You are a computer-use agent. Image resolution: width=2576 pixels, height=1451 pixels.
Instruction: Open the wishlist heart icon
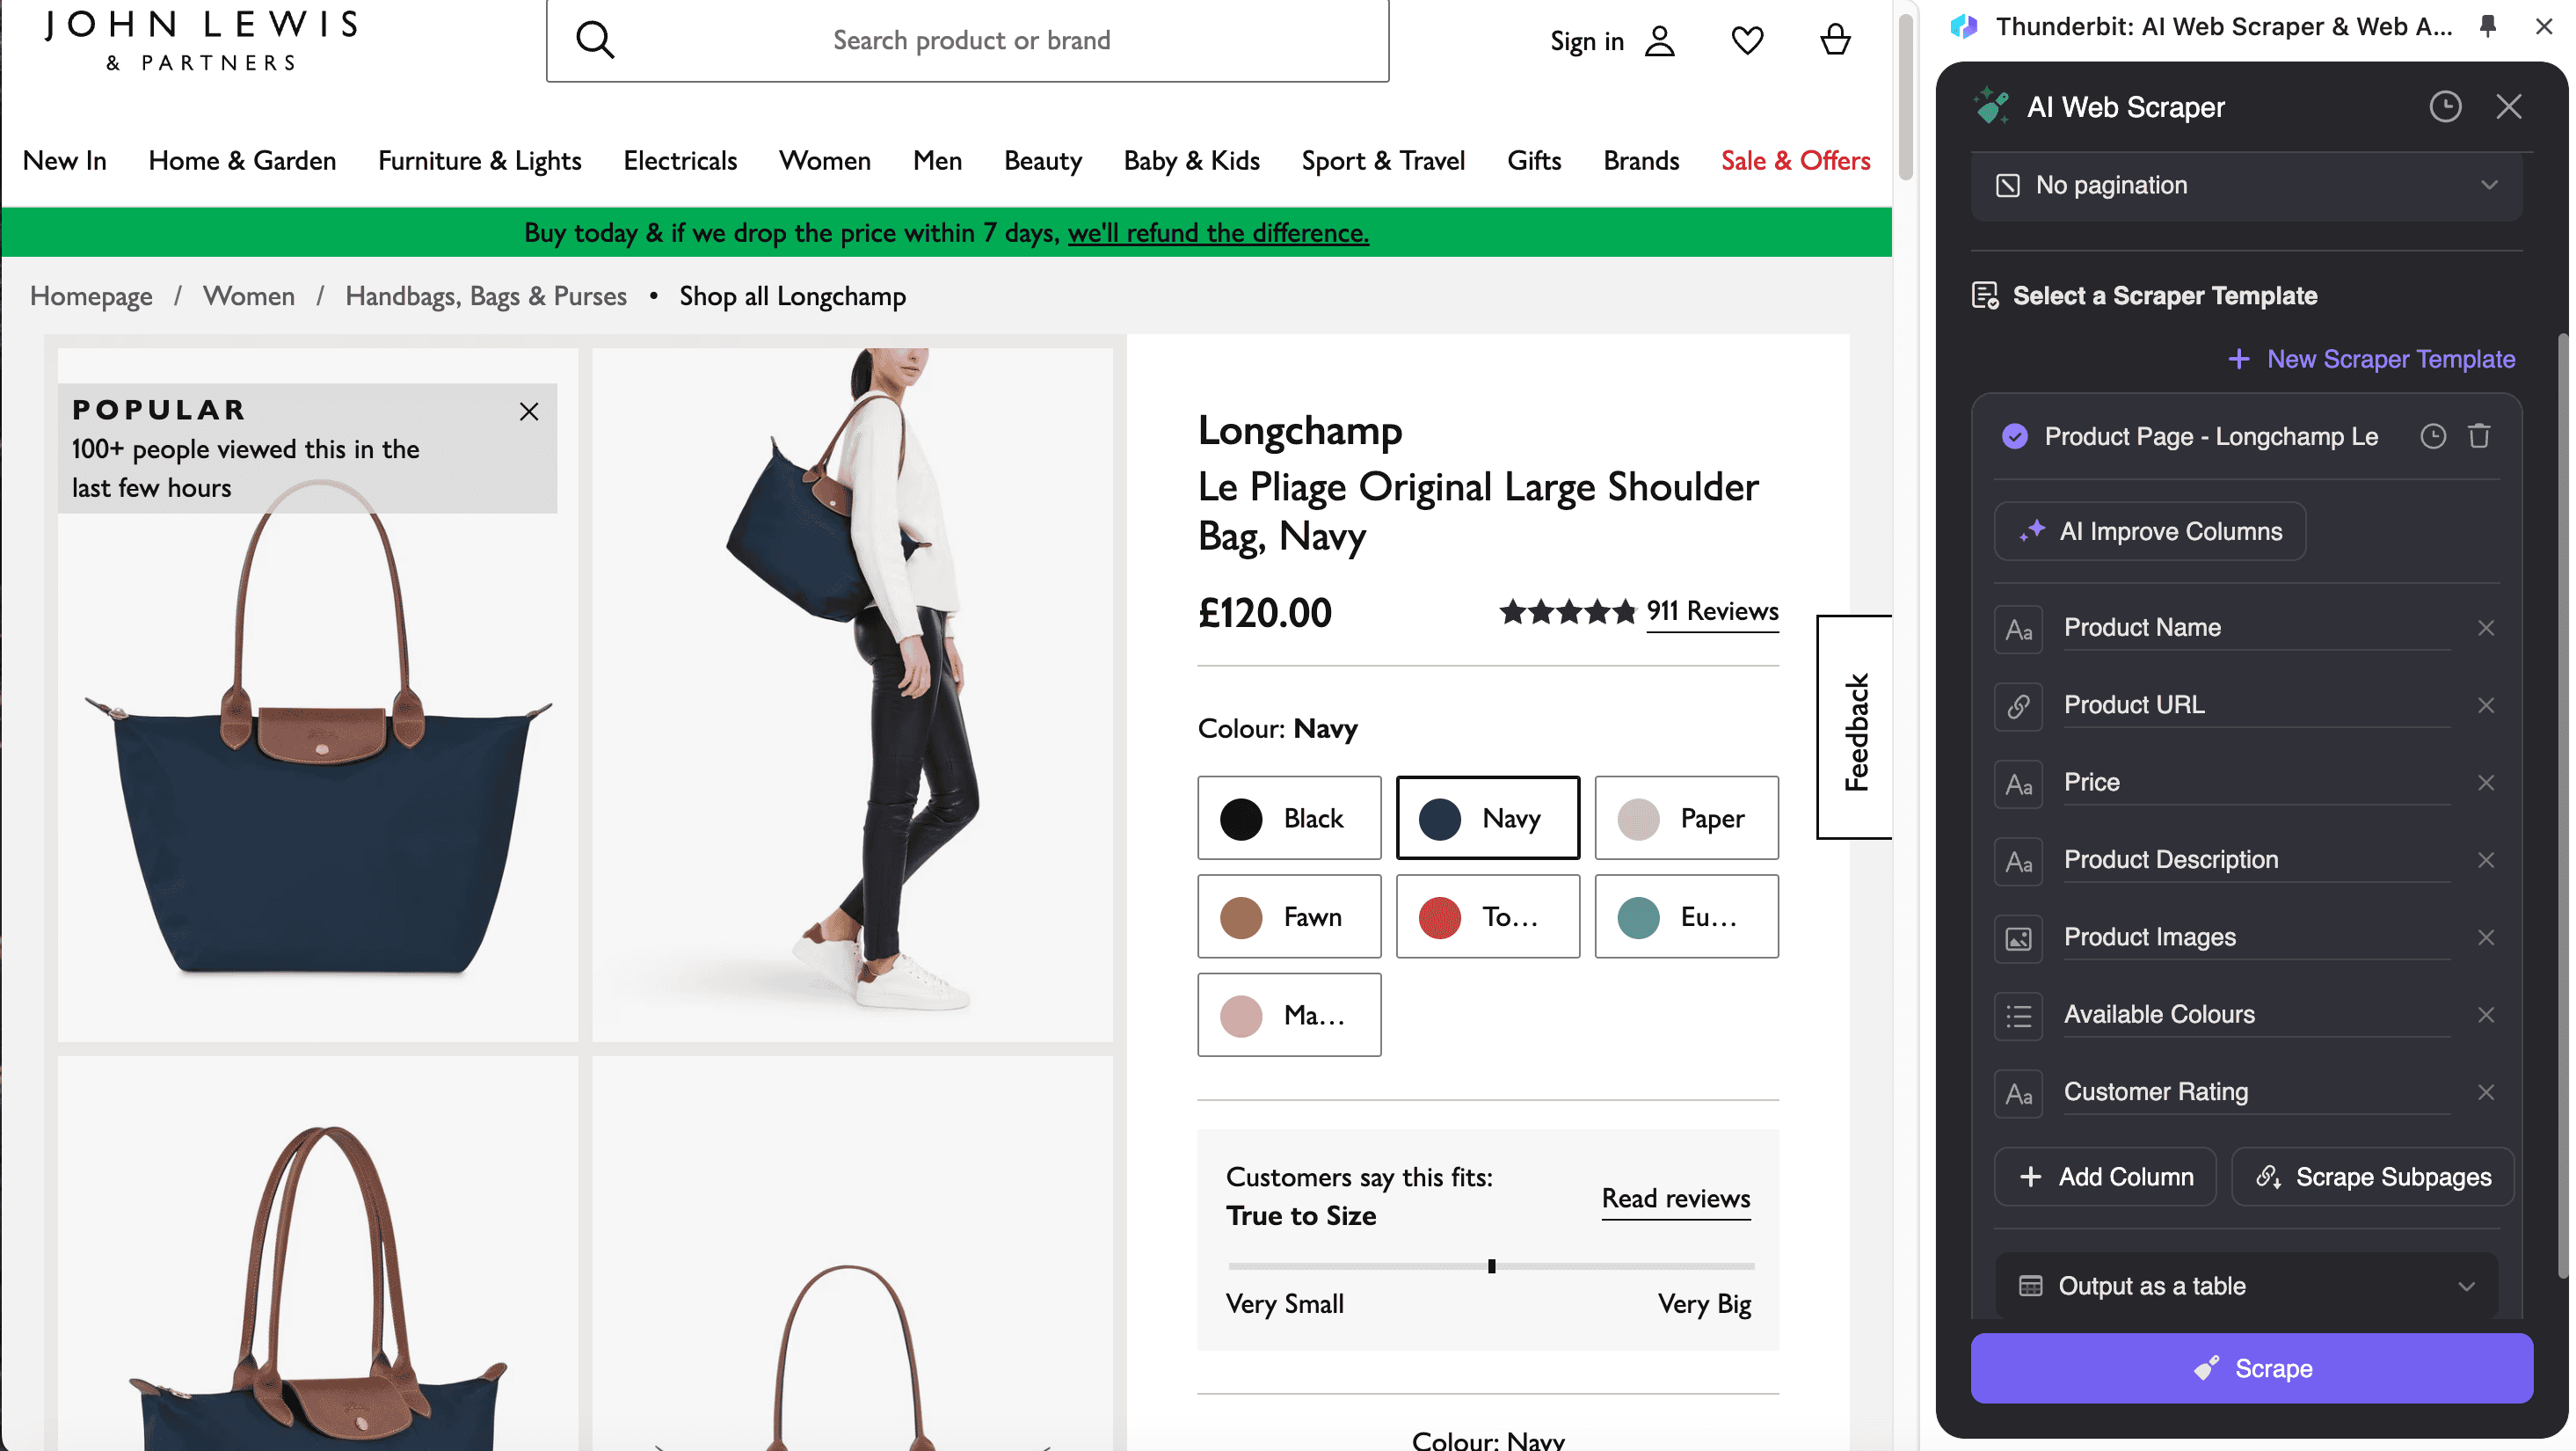[1750, 41]
